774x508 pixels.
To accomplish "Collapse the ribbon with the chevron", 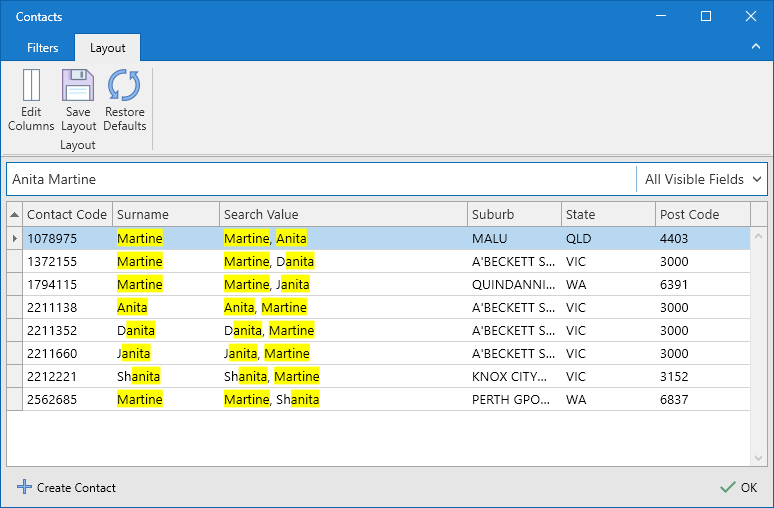I will [x=756, y=46].
